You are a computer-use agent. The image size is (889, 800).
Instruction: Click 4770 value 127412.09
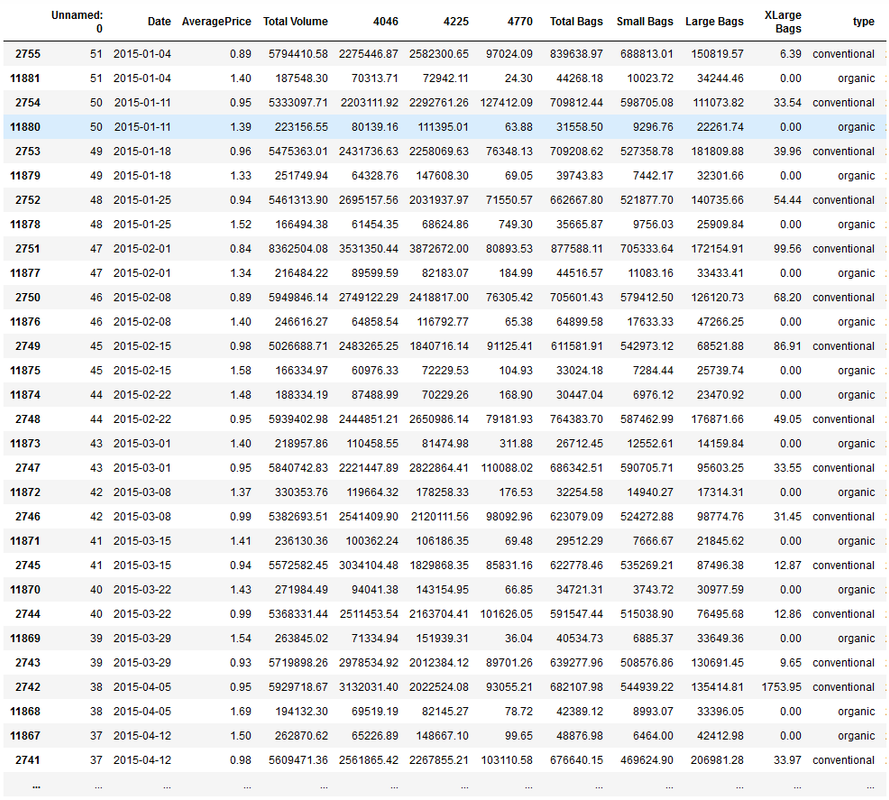[506, 103]
